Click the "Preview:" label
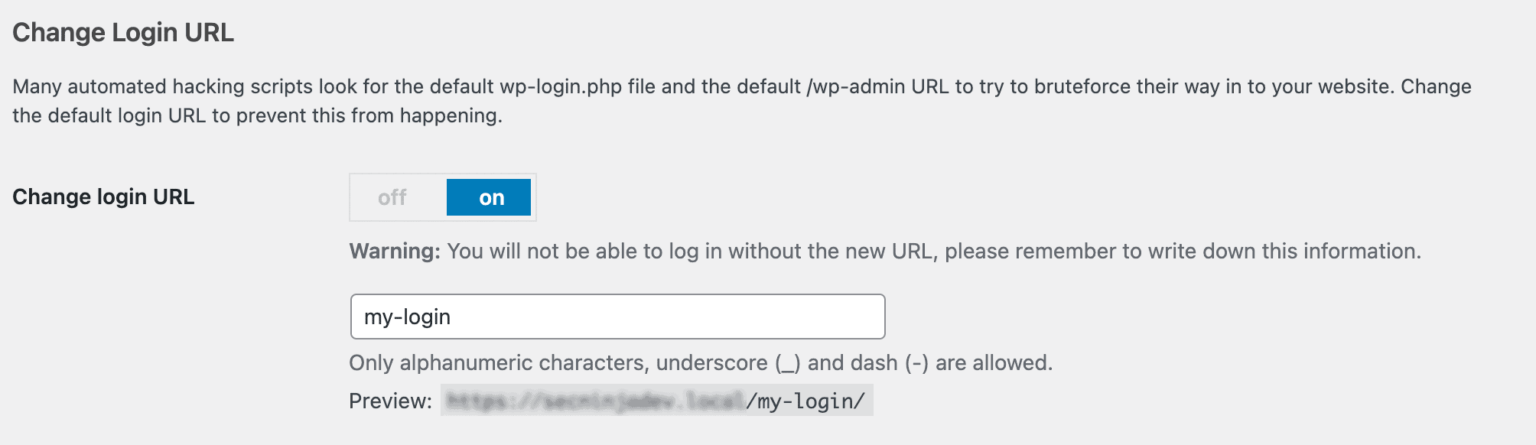1536x445 pixels. pyautogui.click(x=390, y=402)
